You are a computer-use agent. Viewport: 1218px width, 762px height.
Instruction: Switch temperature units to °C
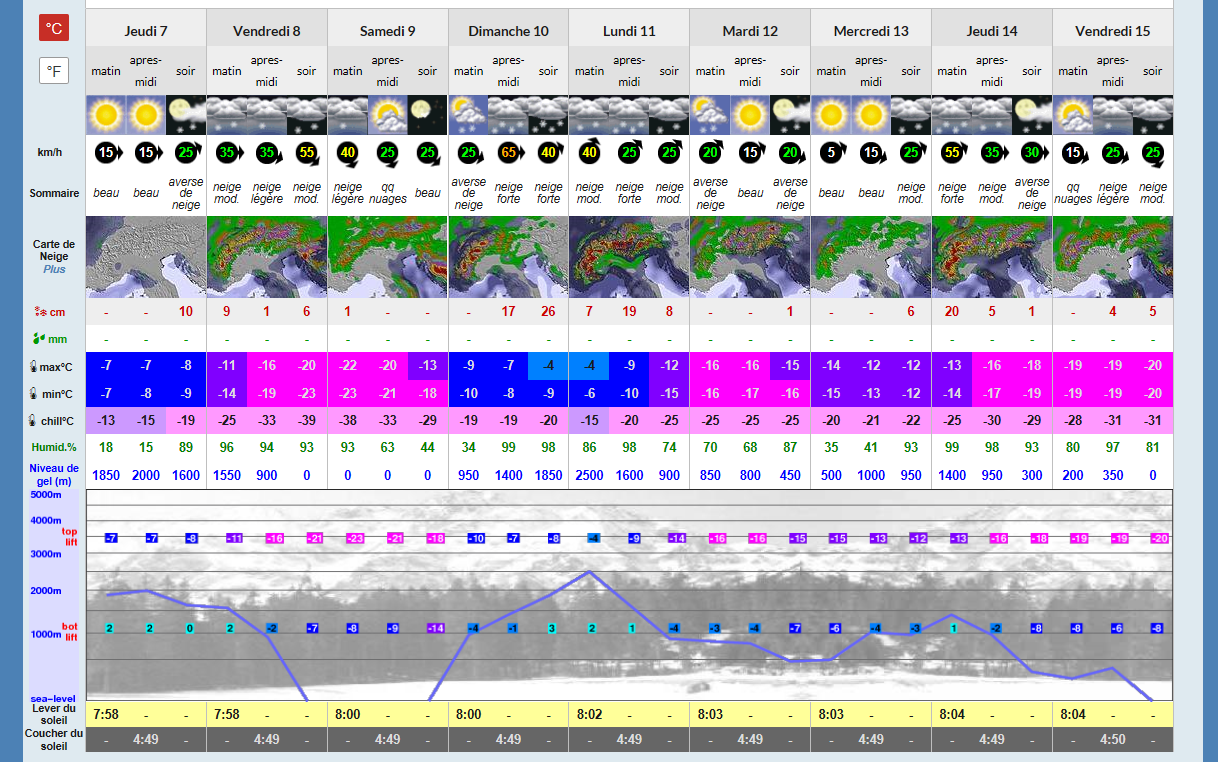(54, 28)
